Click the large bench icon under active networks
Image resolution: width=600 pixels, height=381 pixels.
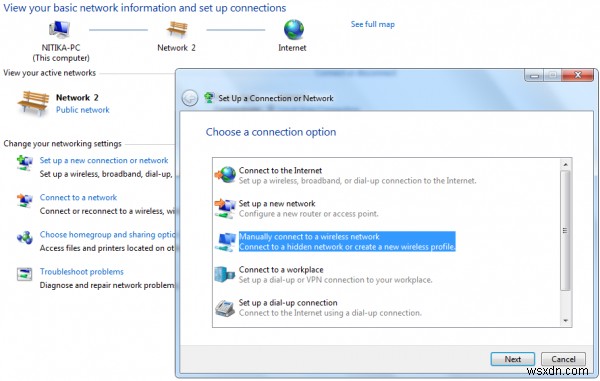[33, 103]
